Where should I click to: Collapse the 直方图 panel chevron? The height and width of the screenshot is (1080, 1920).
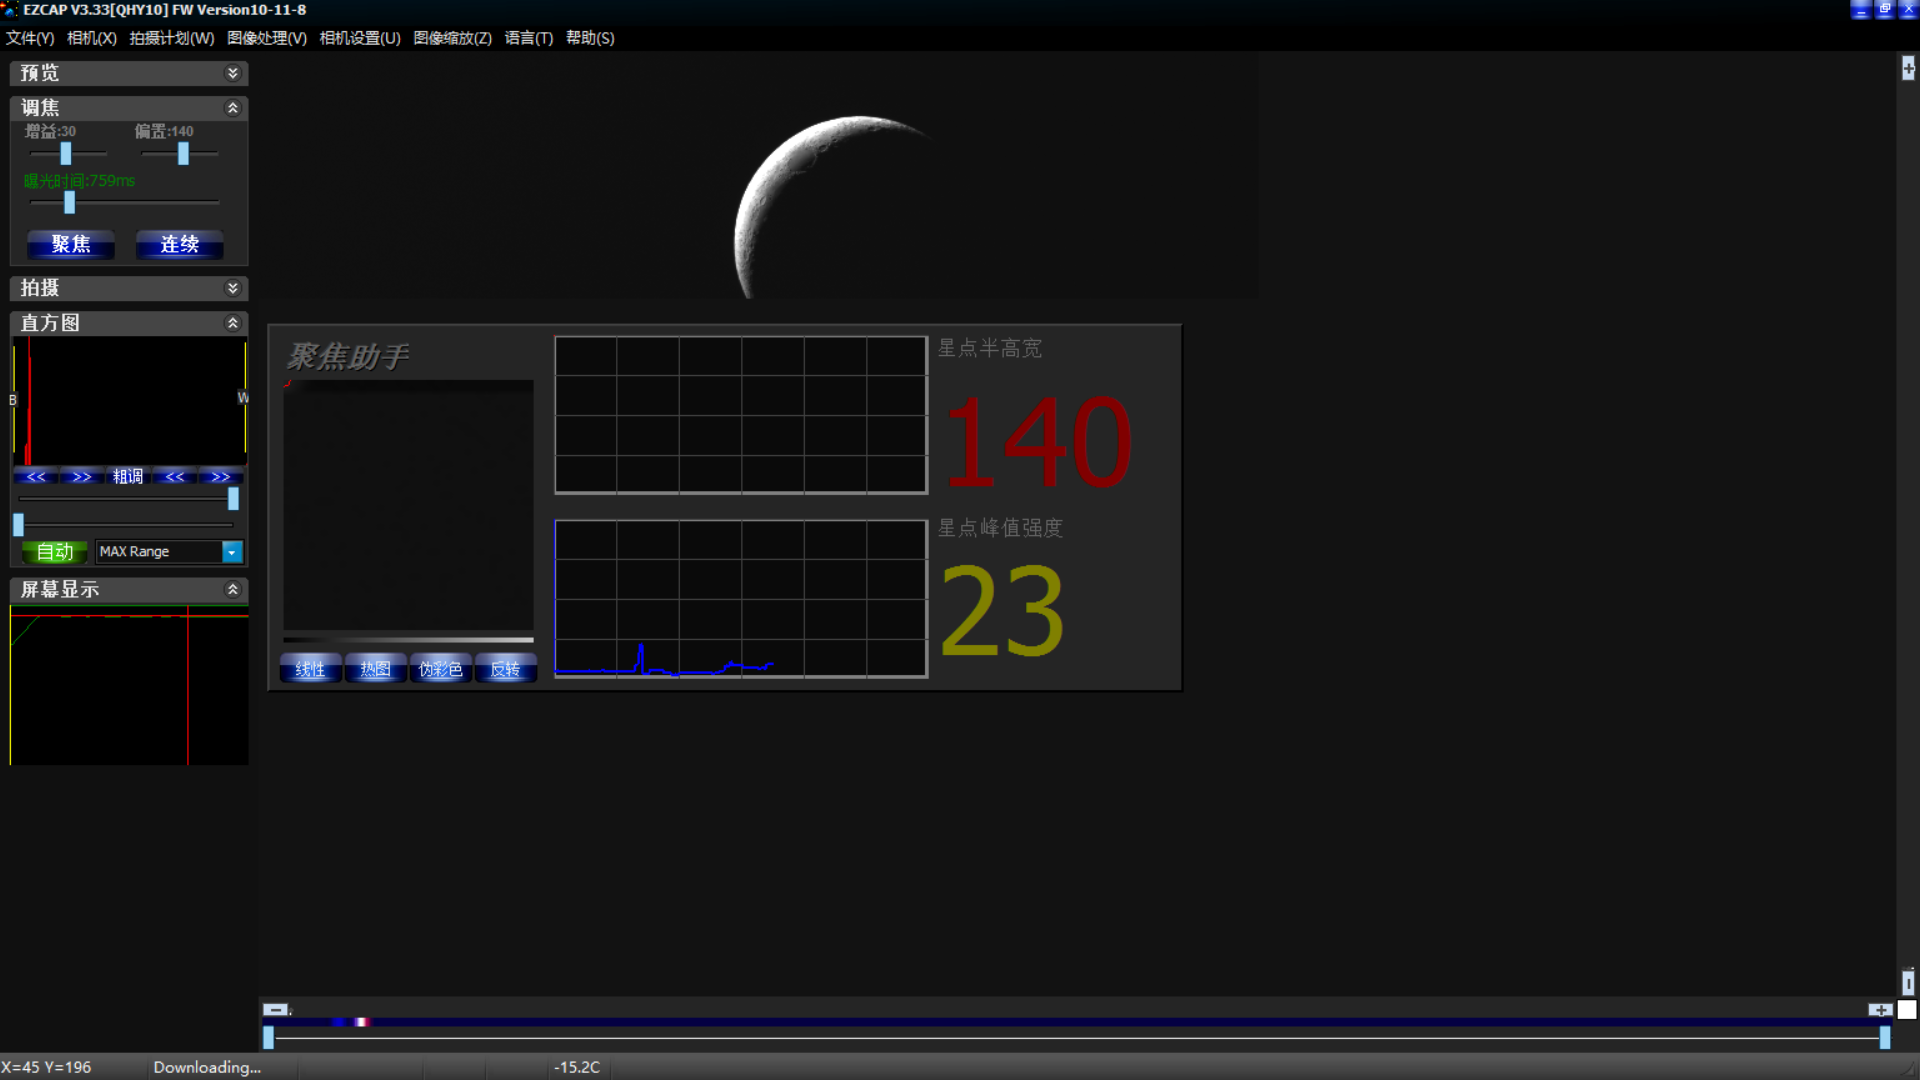point(233,323)
